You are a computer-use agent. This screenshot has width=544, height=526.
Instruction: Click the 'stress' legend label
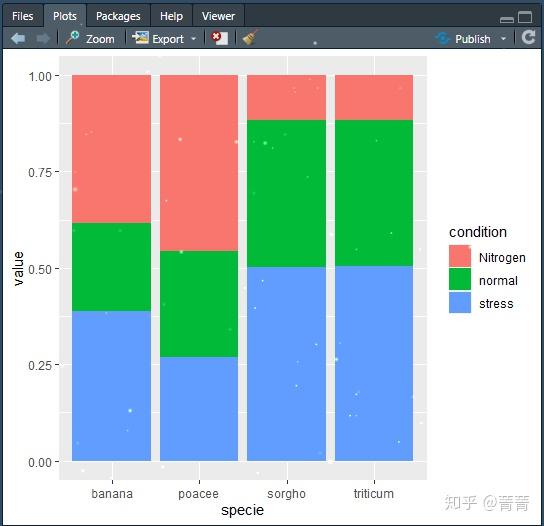pos(496,303)
